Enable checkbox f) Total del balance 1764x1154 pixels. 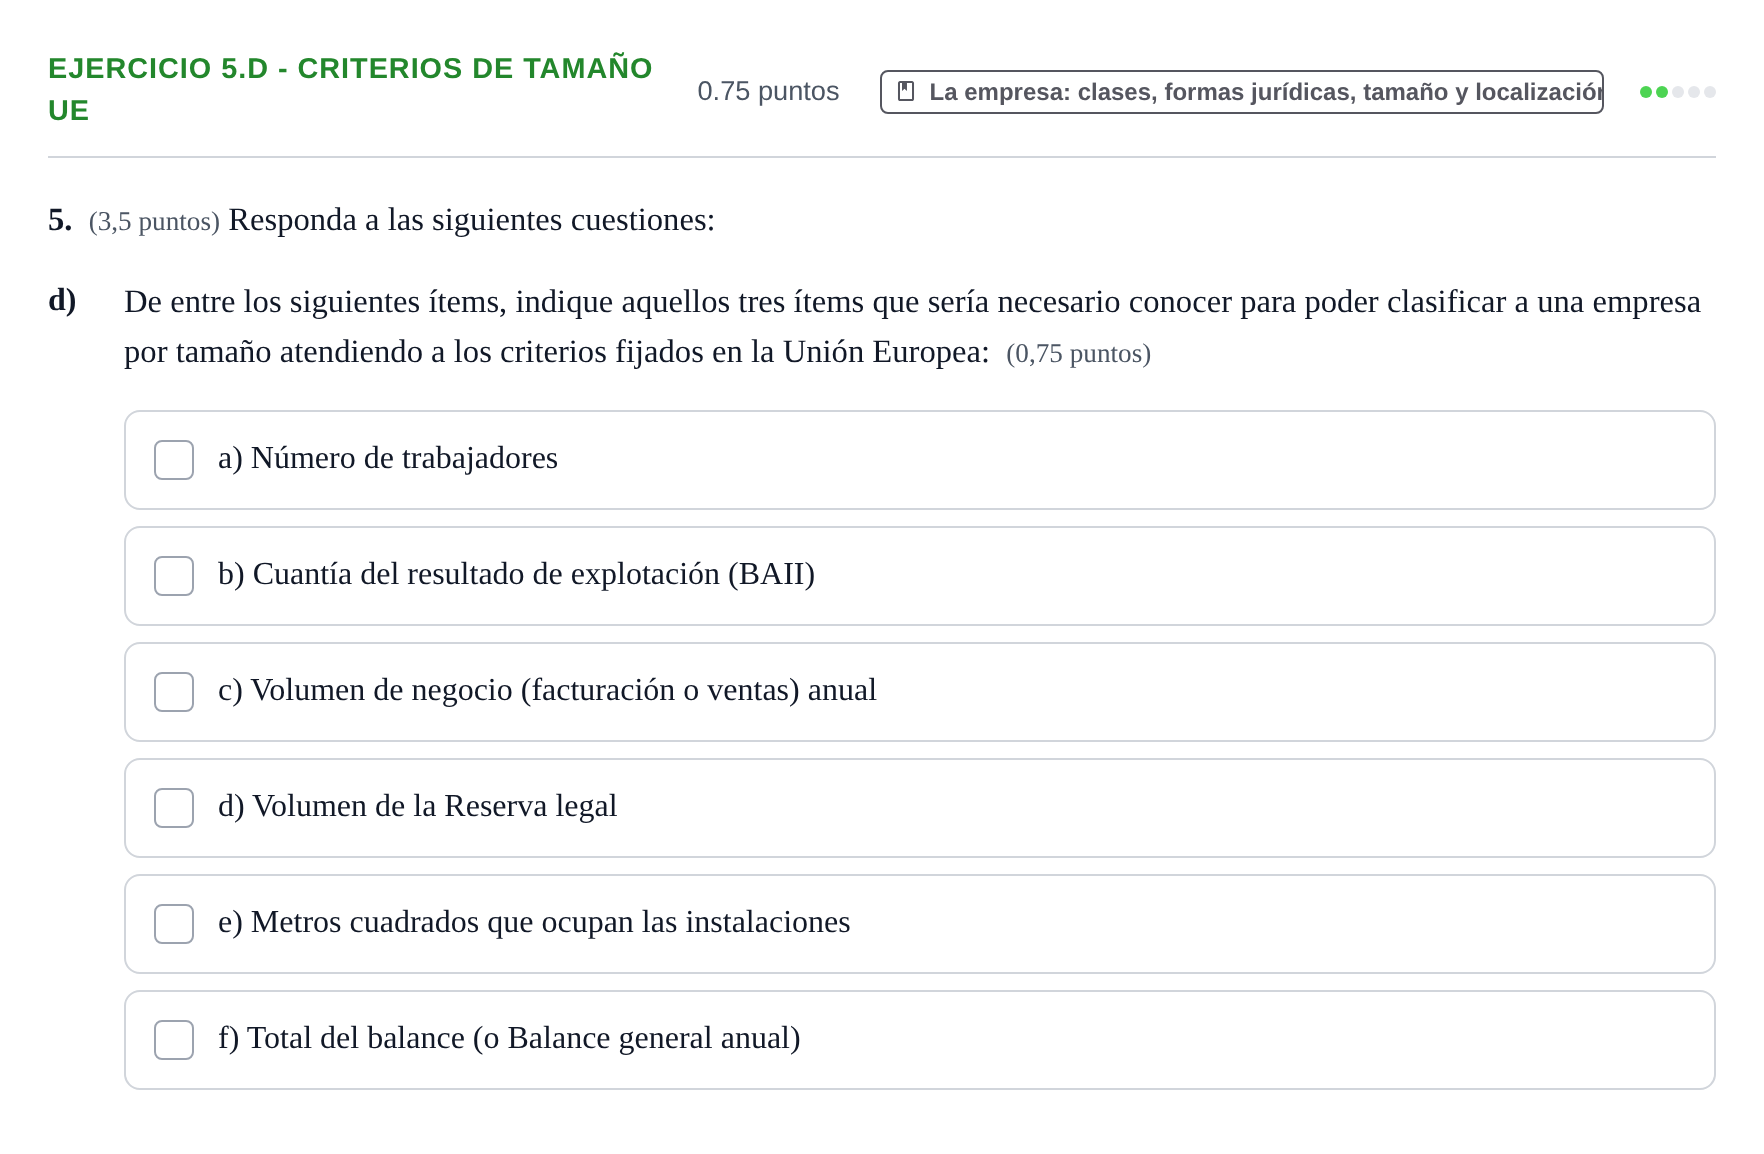pyautogui.click(x=174, y=1040)
